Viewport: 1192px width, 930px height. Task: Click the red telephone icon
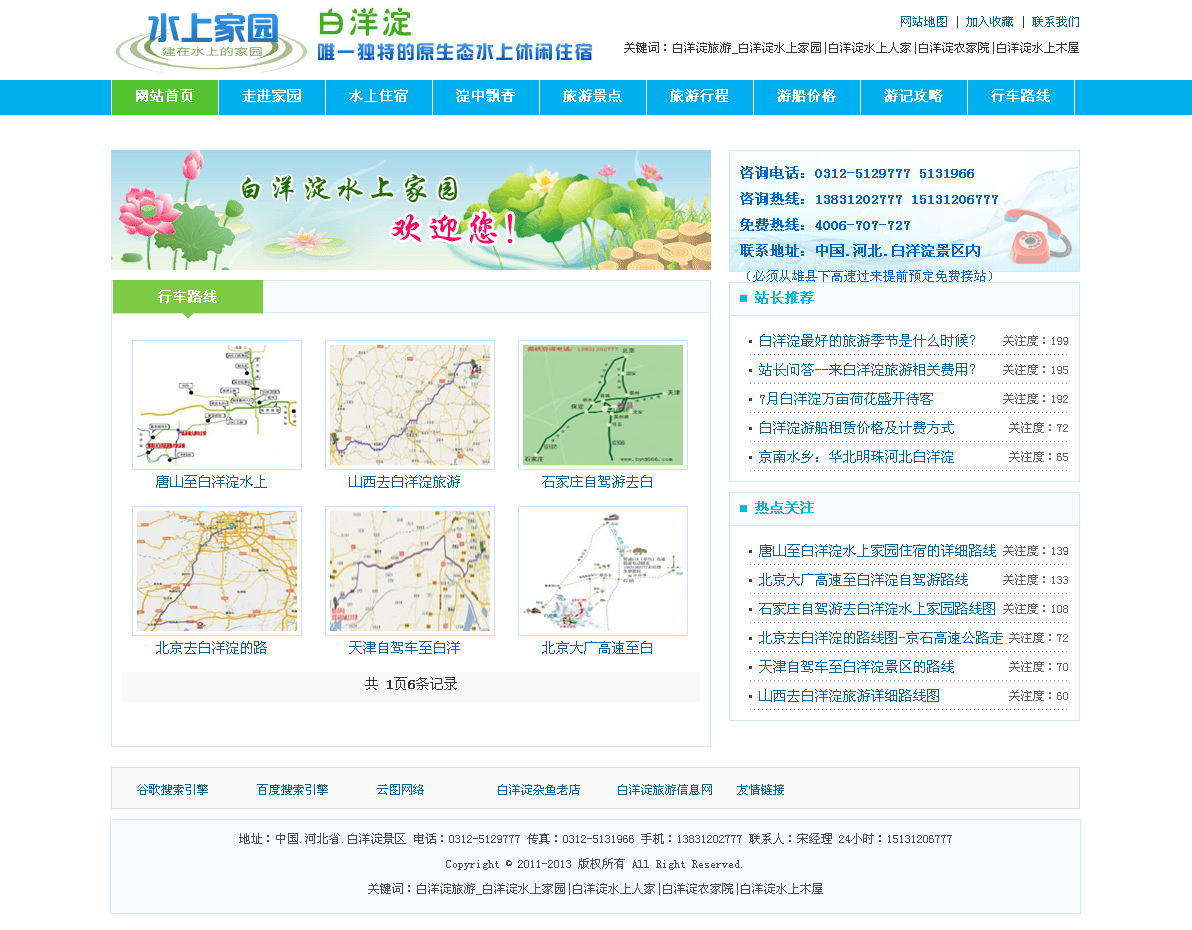point(1039,234)
